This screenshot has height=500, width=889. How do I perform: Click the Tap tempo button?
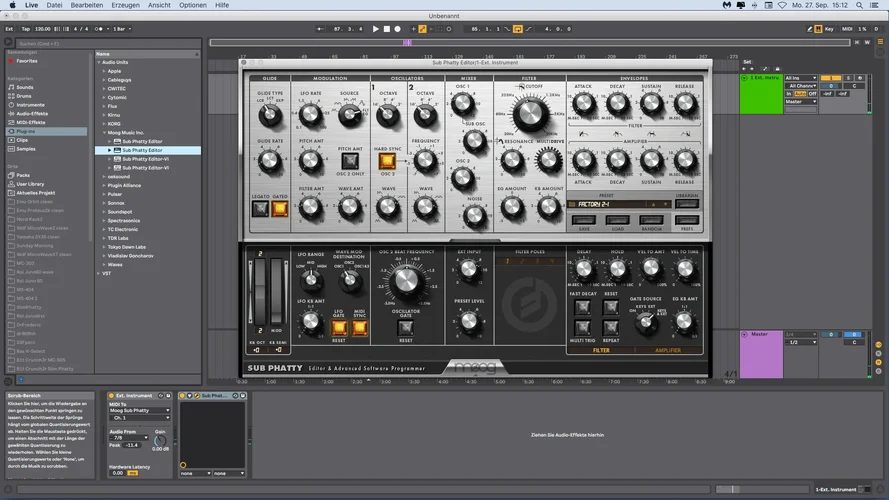point(27,29)
